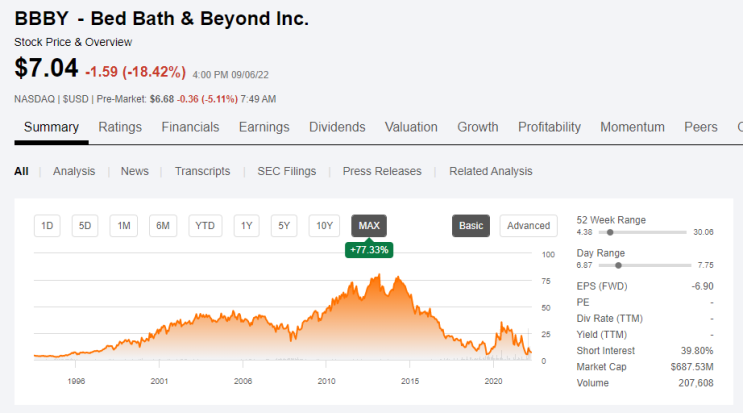Click the -1.59 (-18.42%) price change
This screenshot has width=743, height=413.
[136, 72]
